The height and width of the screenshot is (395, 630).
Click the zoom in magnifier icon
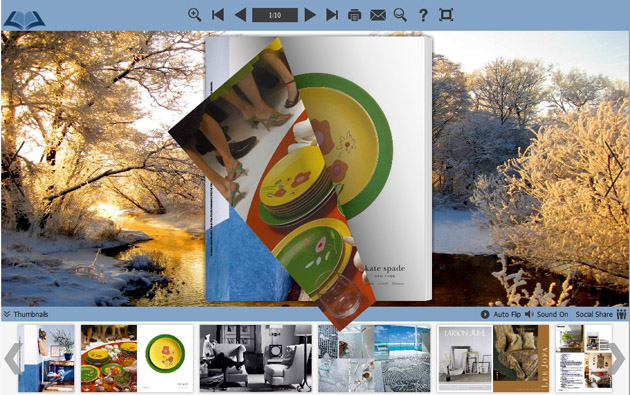[194, 15]
